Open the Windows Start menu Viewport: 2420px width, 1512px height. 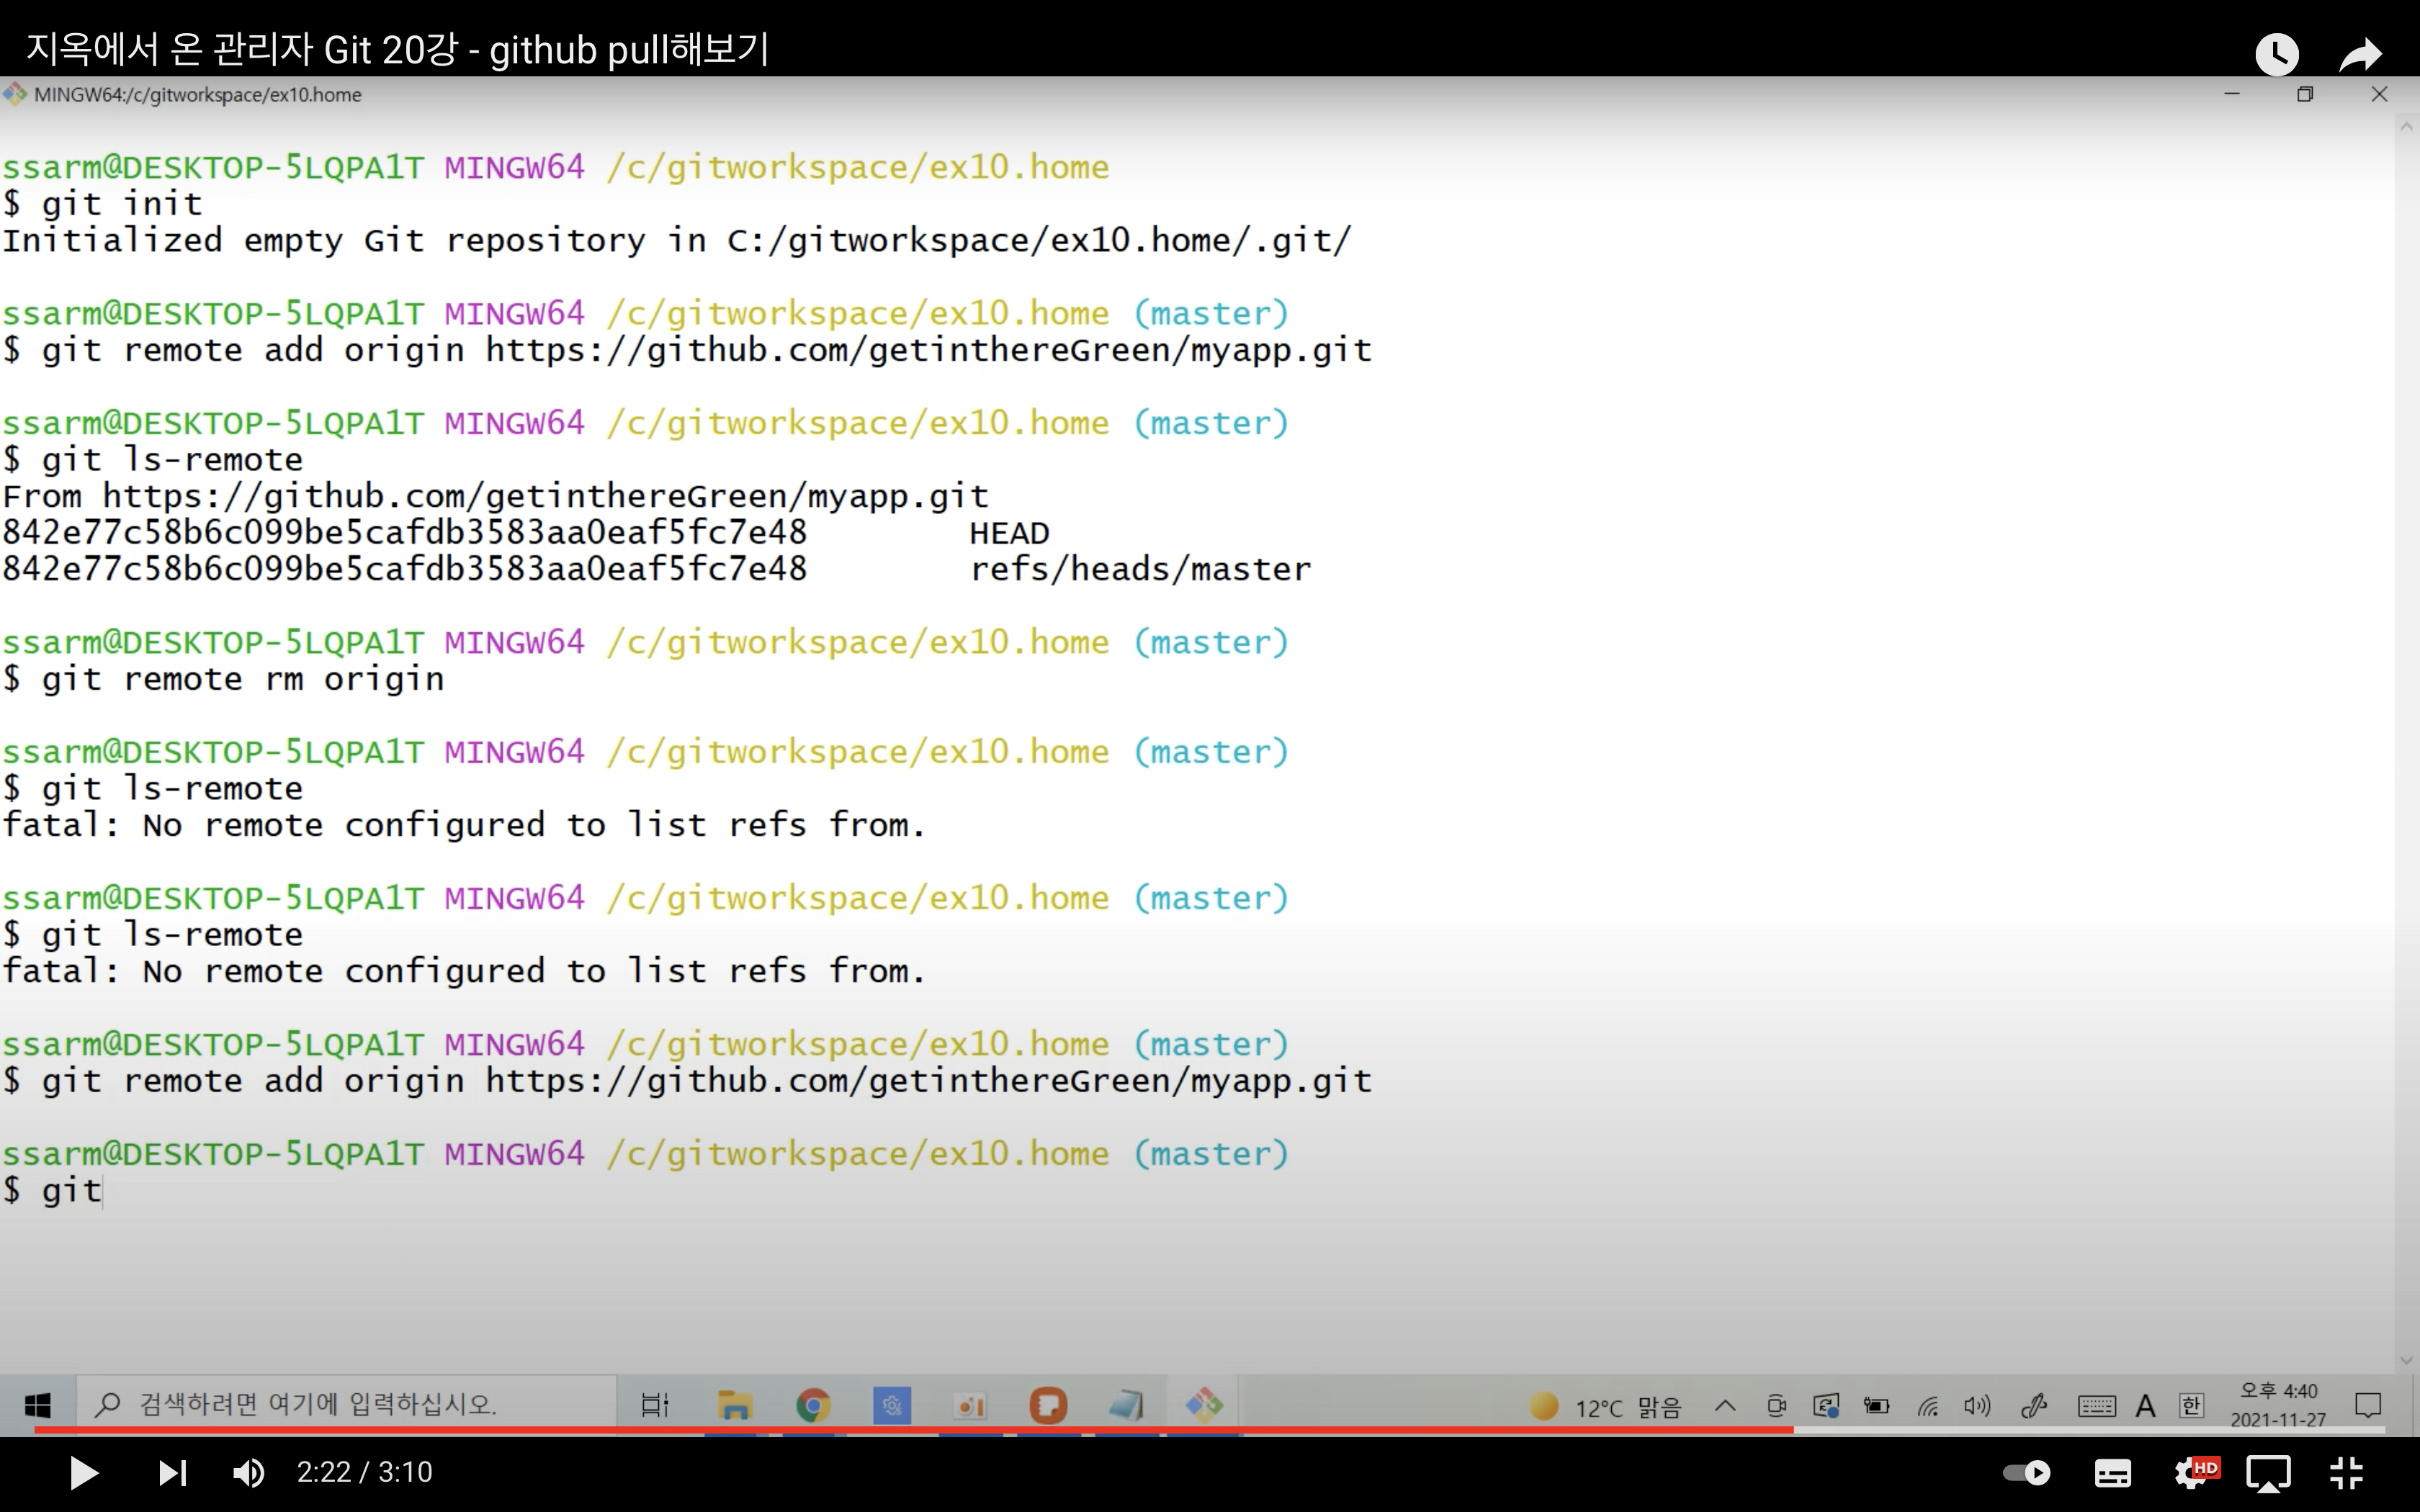(38, 1406)
